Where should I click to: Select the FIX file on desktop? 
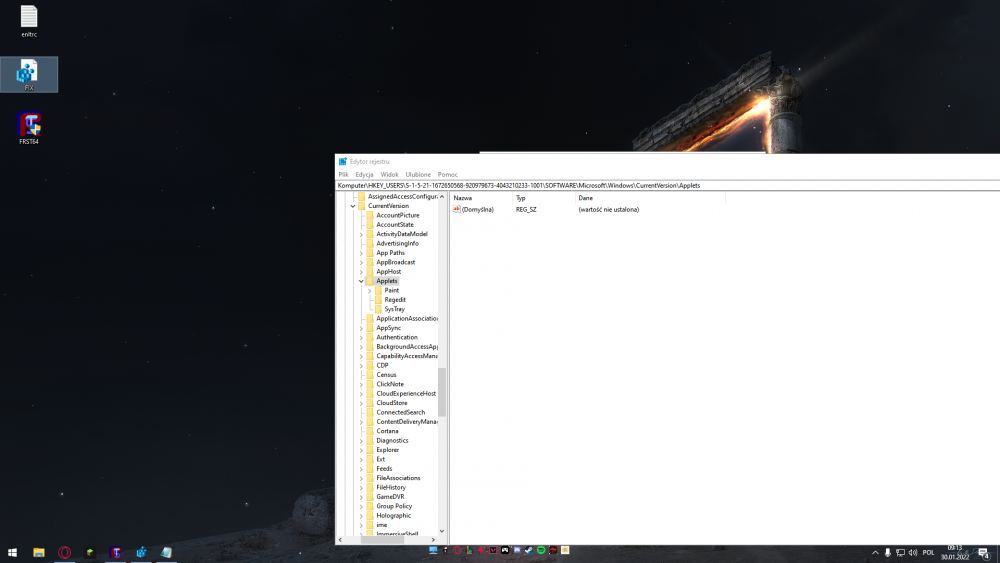[29, 72]
